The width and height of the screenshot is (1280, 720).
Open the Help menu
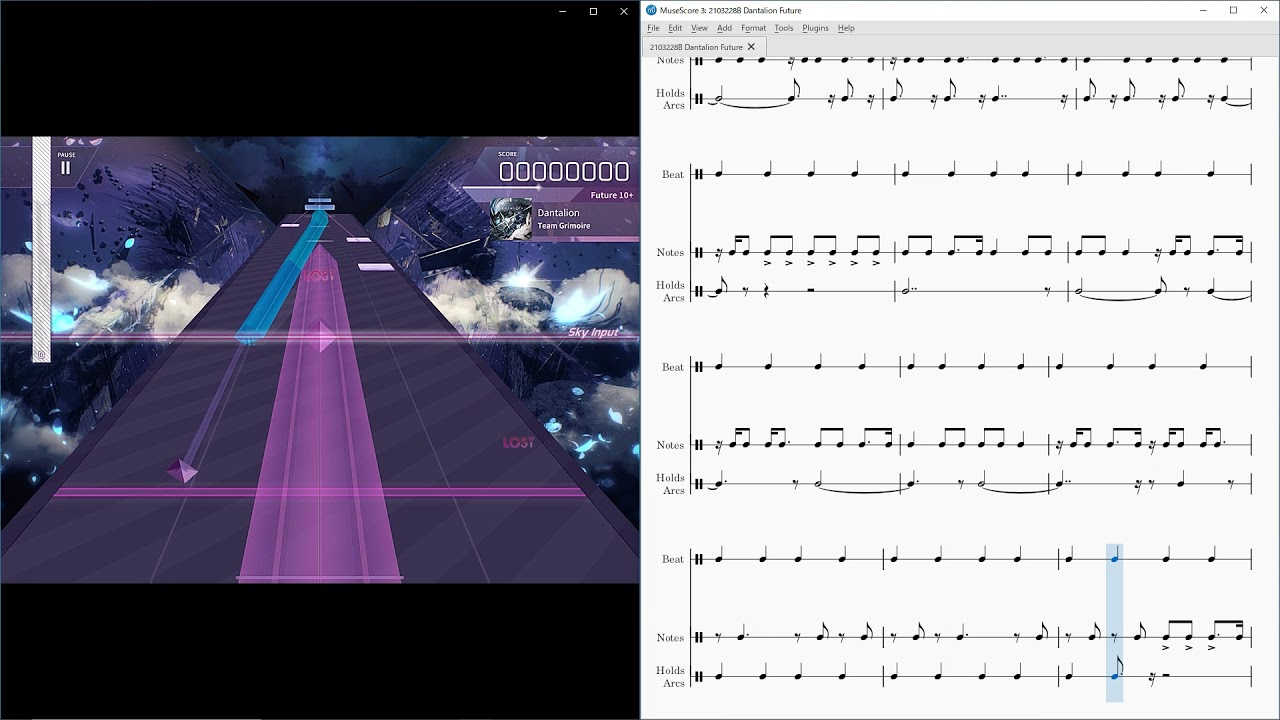click(x=846, y=28)
